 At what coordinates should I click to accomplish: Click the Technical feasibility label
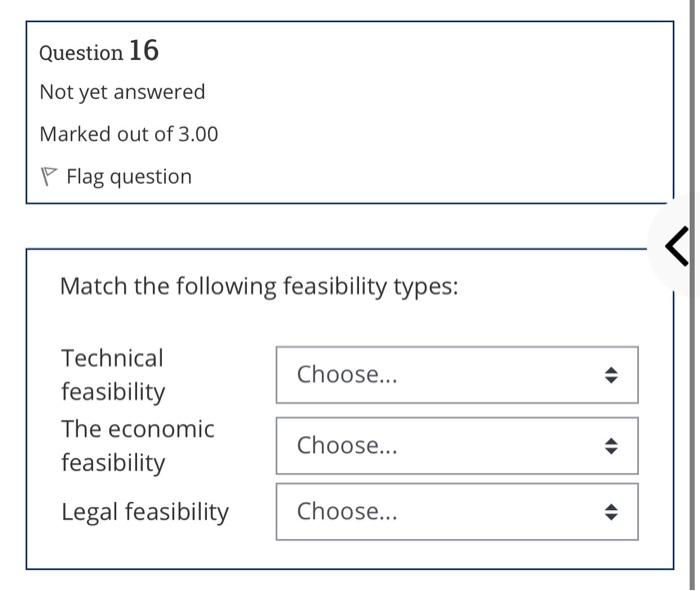tap(113, 374)
